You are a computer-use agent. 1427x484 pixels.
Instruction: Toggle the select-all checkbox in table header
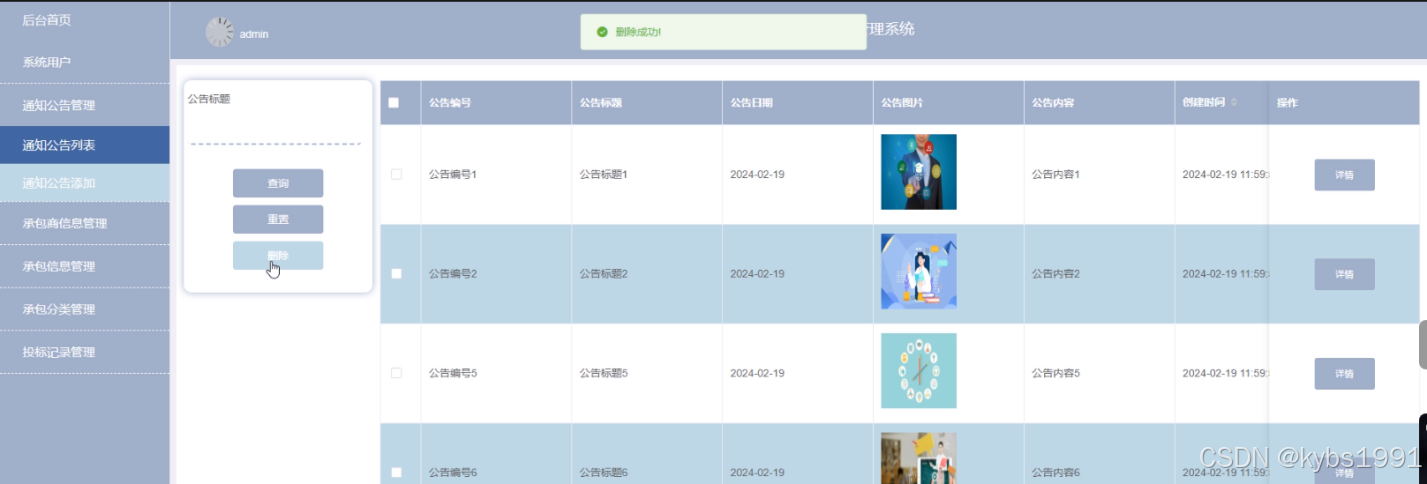coord(393,102)
